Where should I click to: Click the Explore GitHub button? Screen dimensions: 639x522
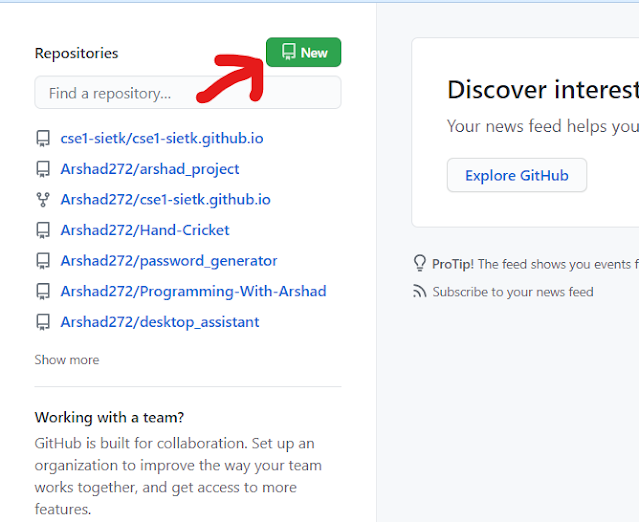coord(516,175)
